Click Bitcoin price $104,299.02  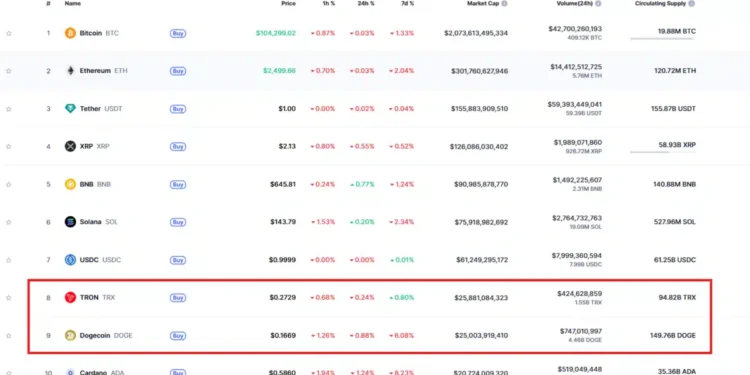point(276,33)
